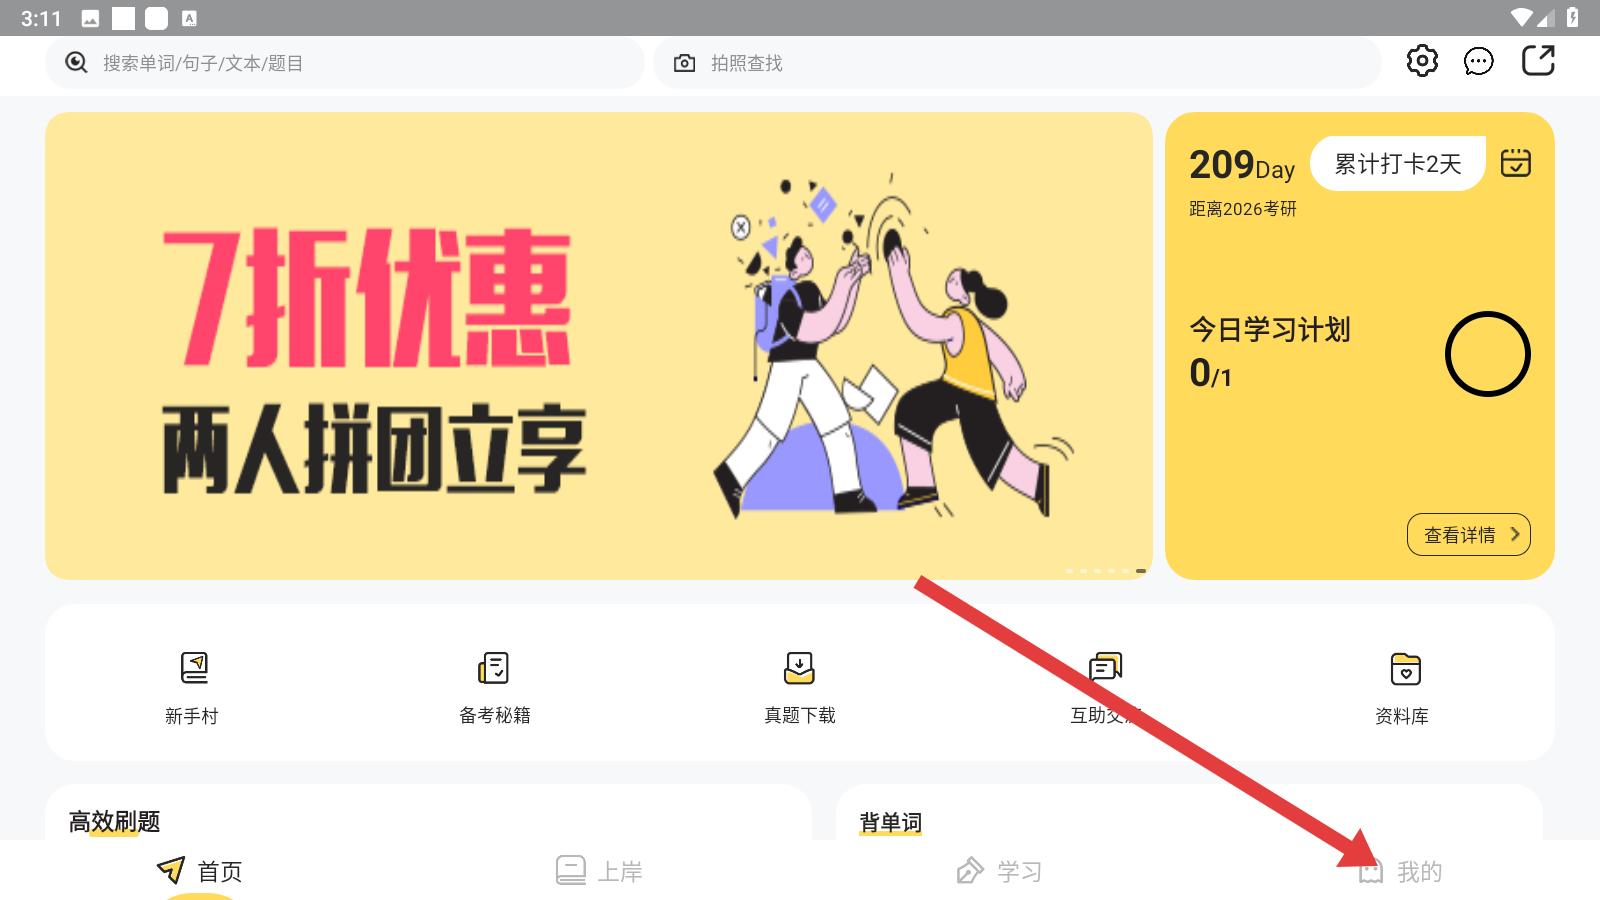Open settings via the gear icon

click(1422, 61)
